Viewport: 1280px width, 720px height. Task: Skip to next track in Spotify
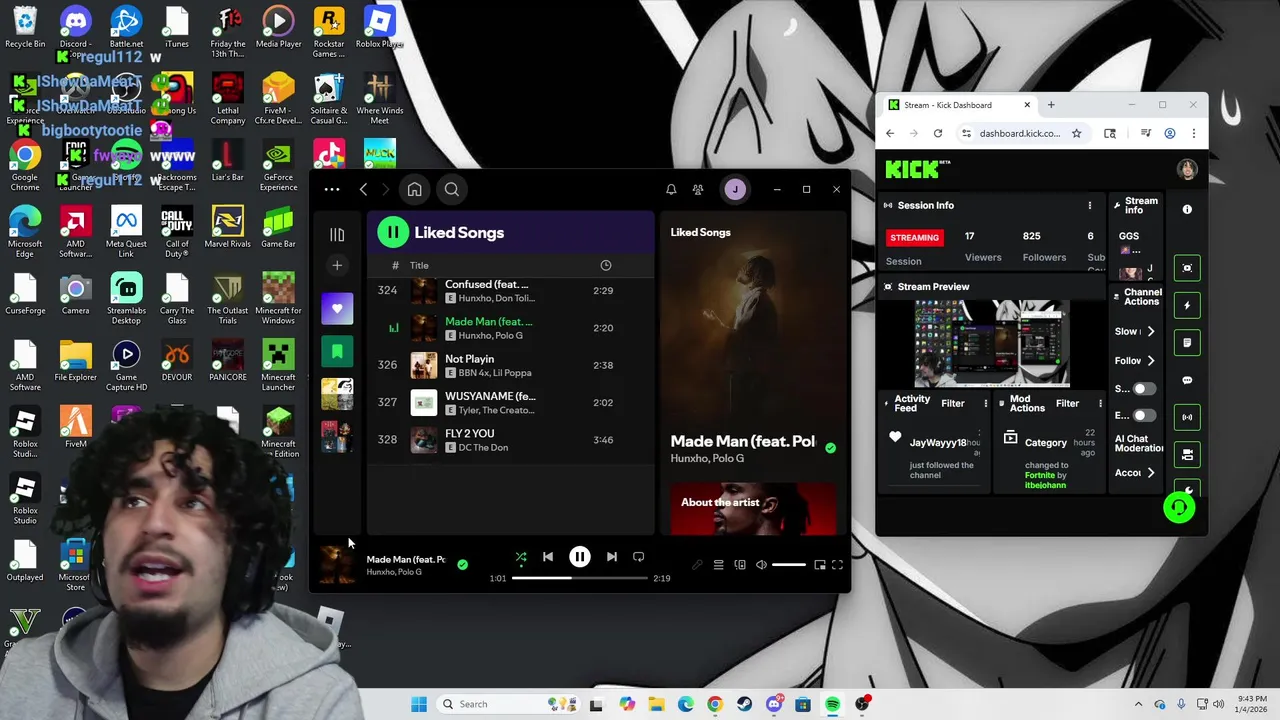(x=611, y=557)
